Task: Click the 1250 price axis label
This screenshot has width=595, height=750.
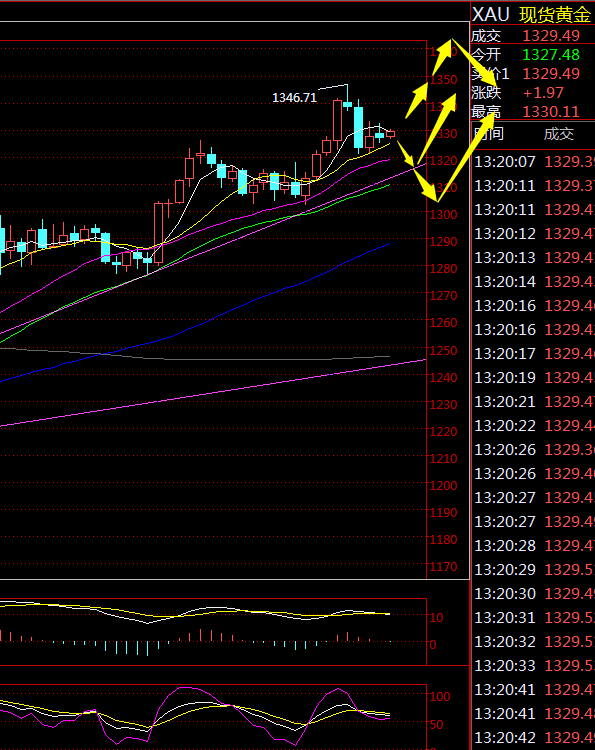Action: click(x=443, y=351)
